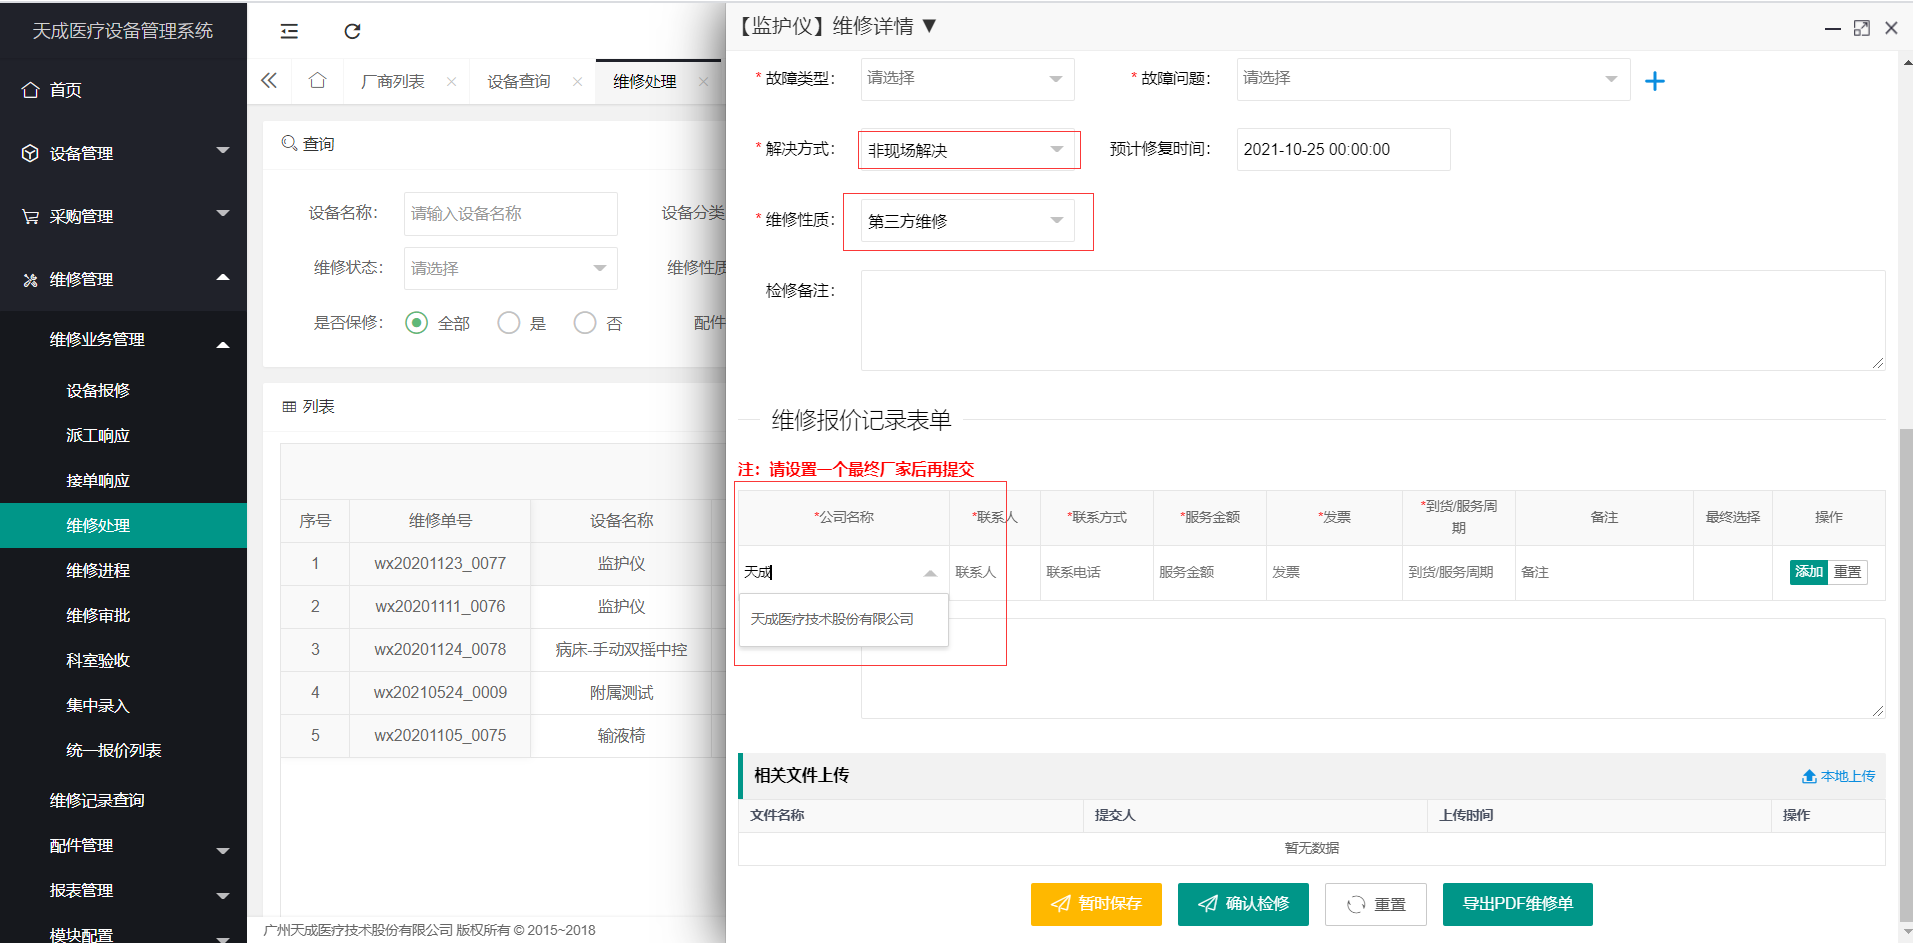Close the 厂商列表 tab
Viewport: 1913px width, 943px height.
452,82
